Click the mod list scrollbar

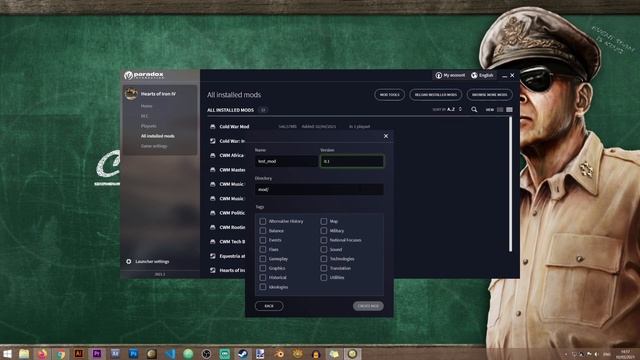(x=510, y=184)
